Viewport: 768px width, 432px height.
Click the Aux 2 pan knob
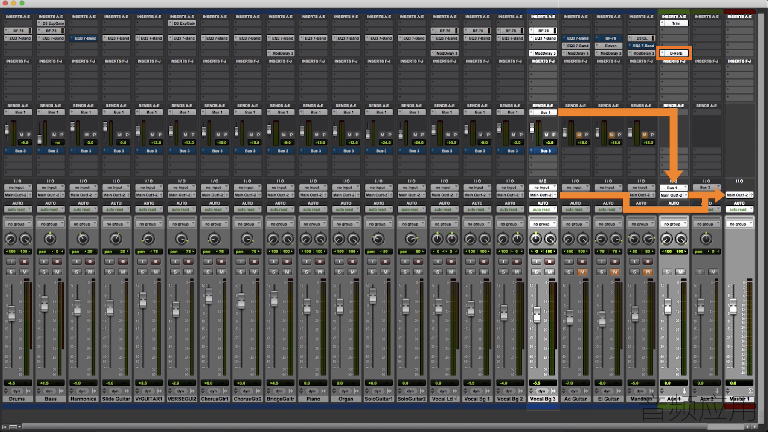[706, 239]
